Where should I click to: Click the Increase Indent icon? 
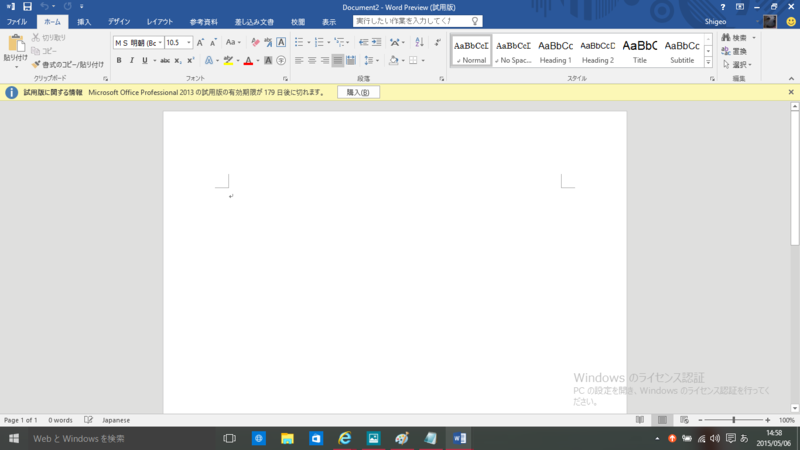pyautogui.click(x=376, y=42)
